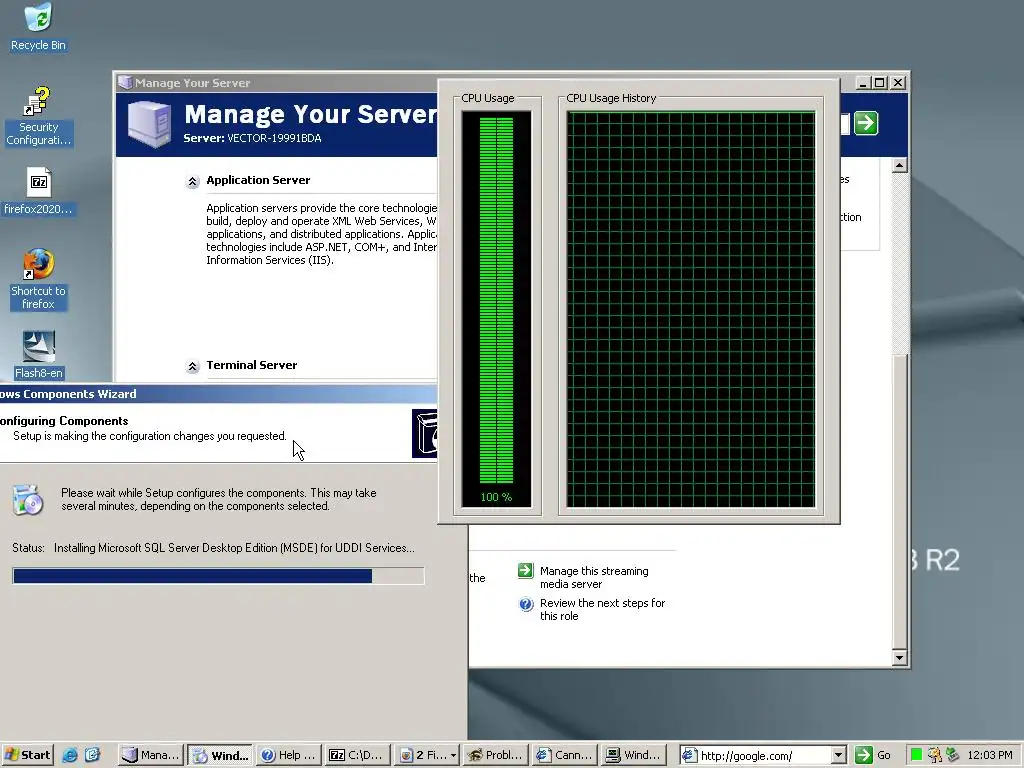Click the CPU Usage meter bar
Screen dimensions: 1024x768
coord(496,308)
